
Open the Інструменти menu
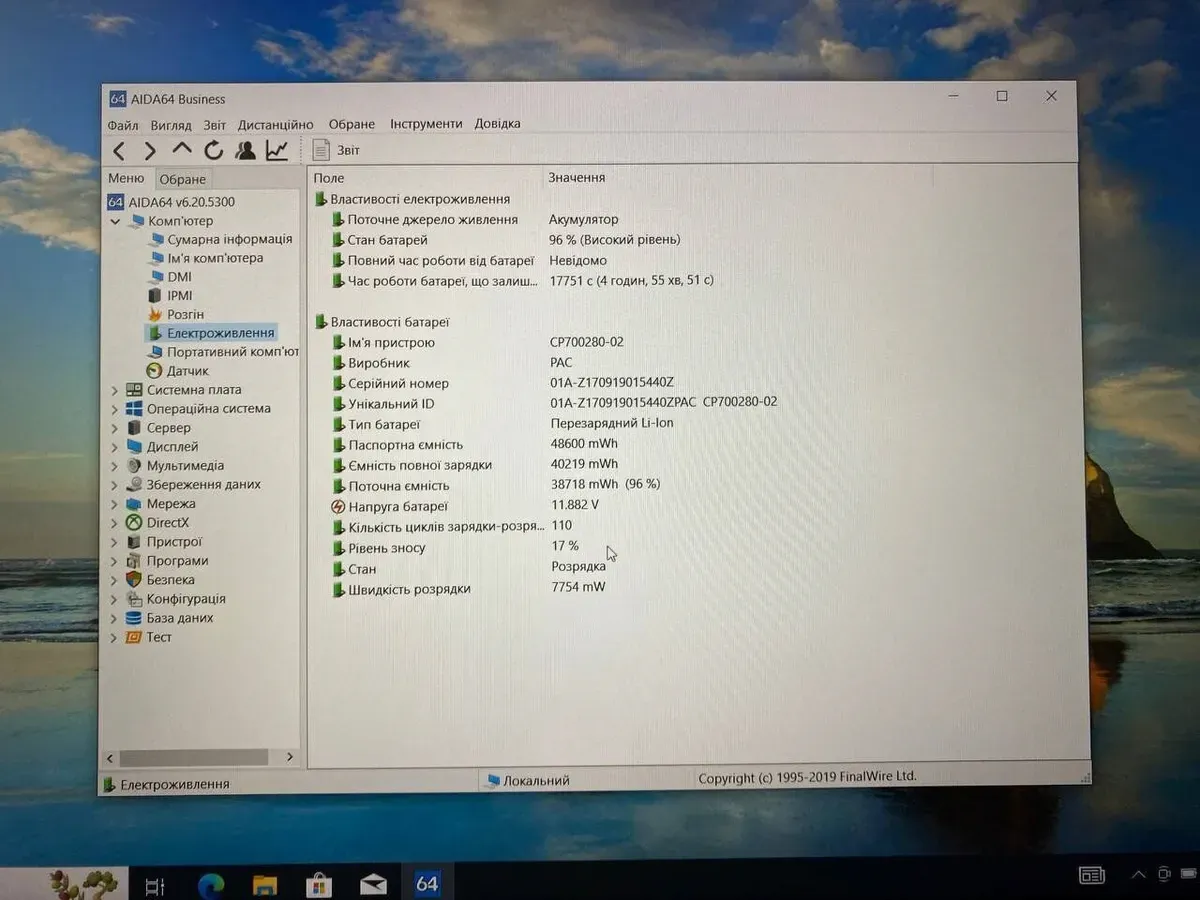coord(426,124)
